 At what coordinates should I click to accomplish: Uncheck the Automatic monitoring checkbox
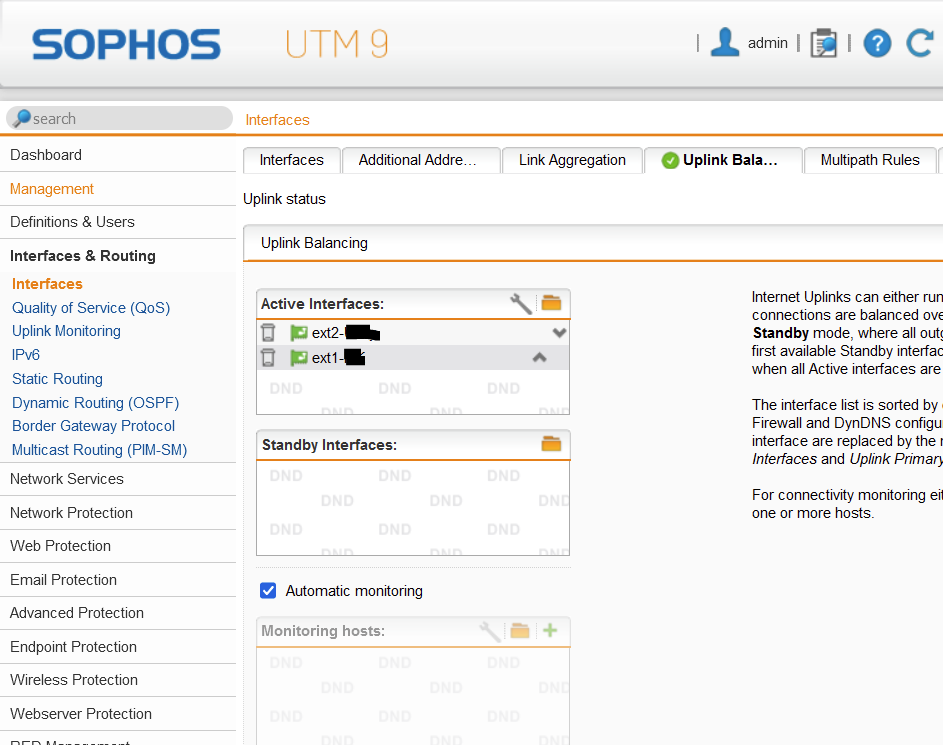click(x=268, y=591)
